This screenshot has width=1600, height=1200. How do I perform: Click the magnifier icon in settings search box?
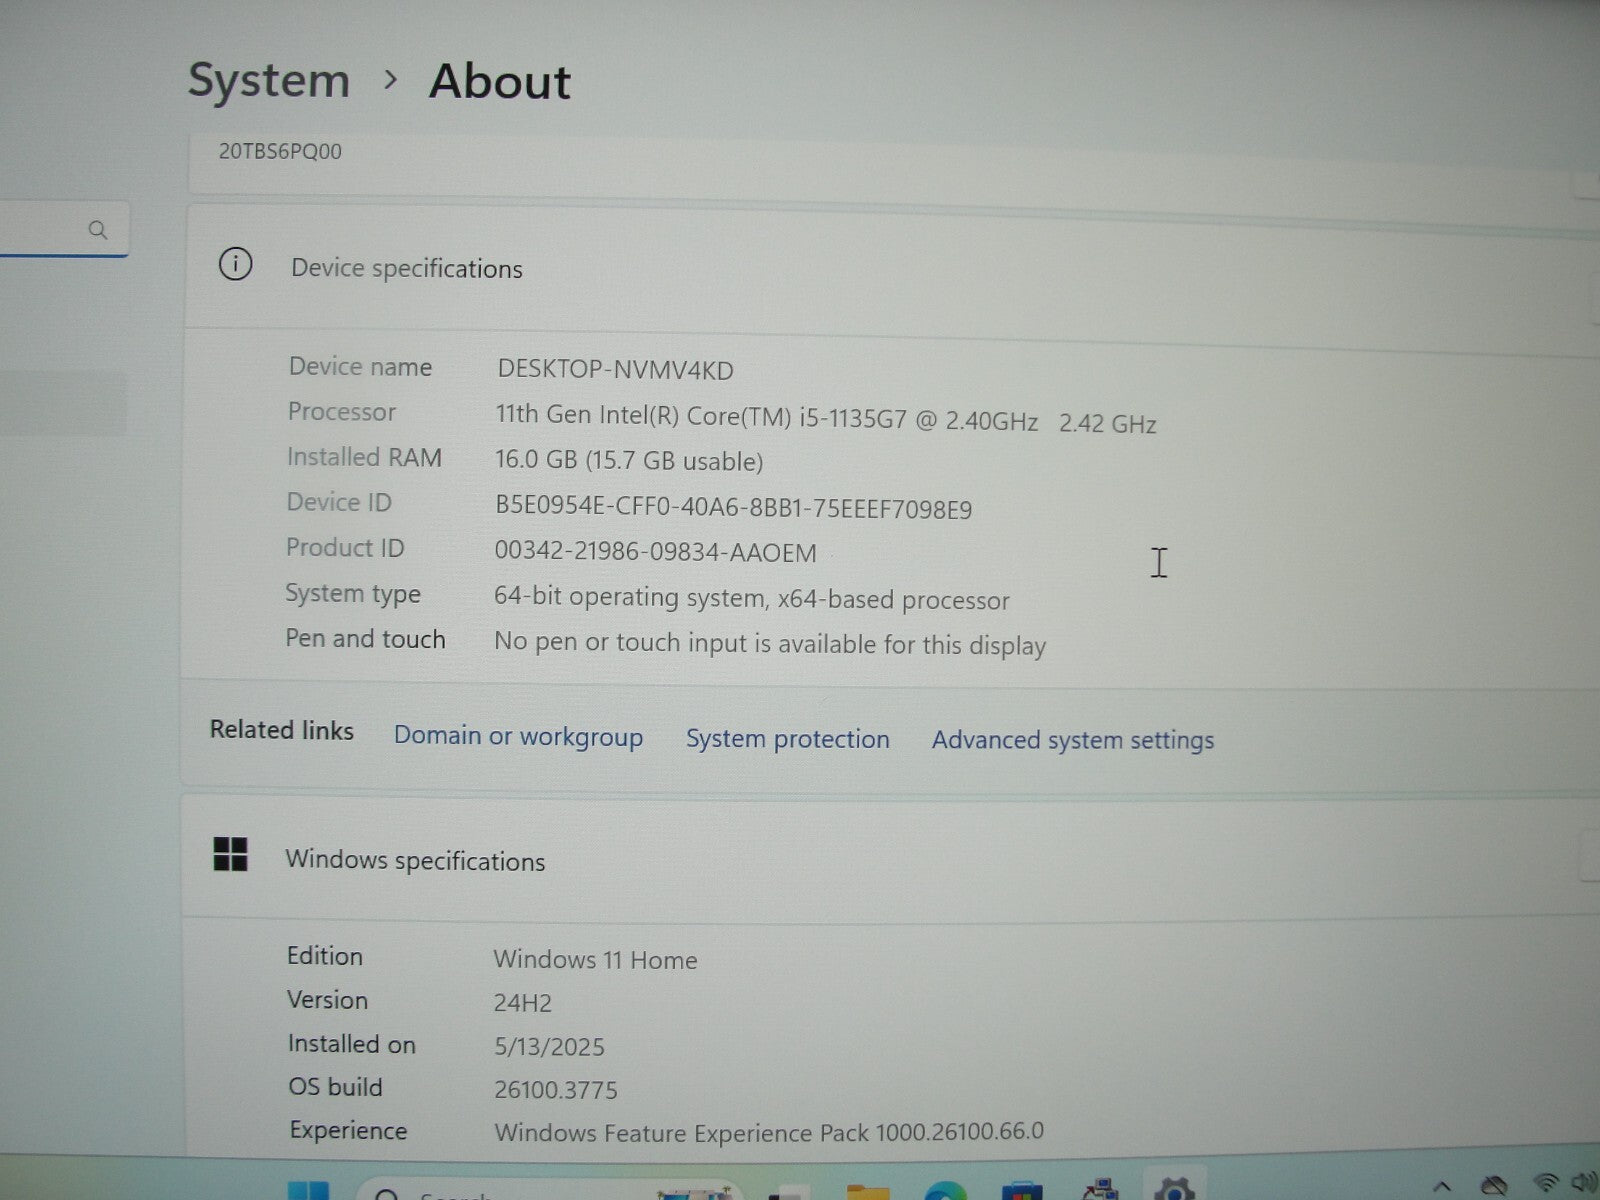[x=98, y=230]
